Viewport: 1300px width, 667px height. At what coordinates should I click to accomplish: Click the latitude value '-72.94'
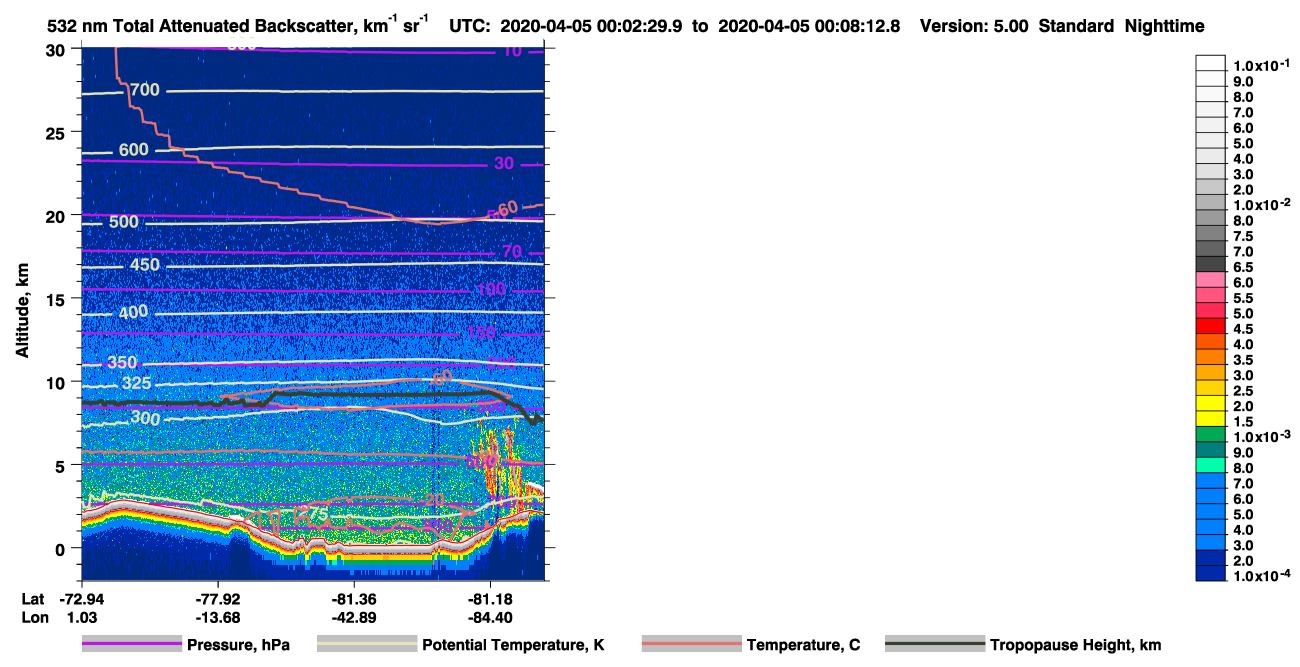coord(80,600)
